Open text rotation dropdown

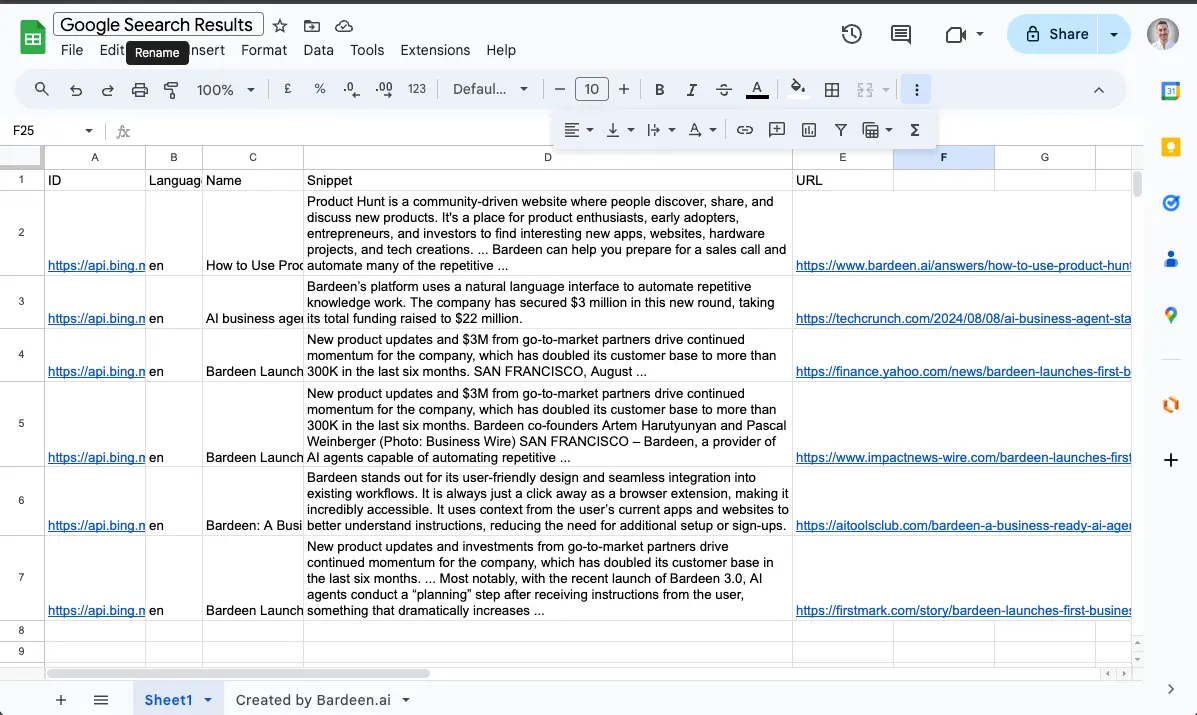(702, 130)
